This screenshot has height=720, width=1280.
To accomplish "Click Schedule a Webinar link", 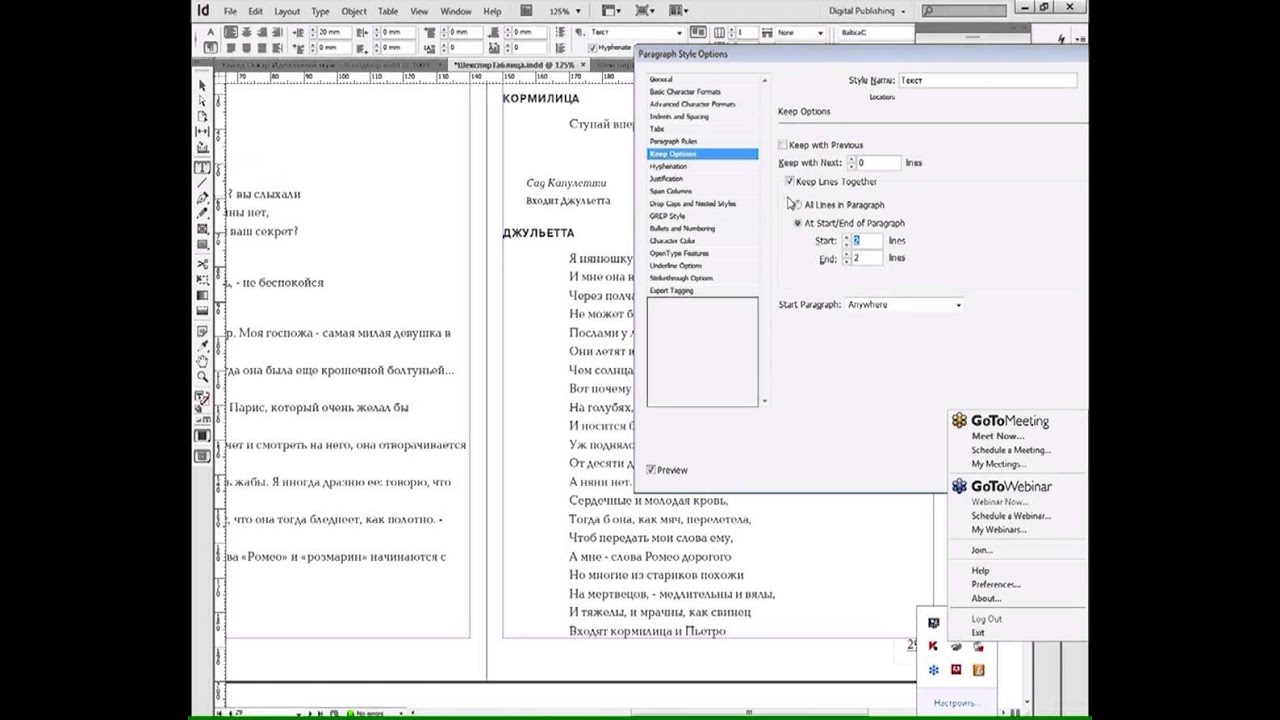I will (1011, 516).
